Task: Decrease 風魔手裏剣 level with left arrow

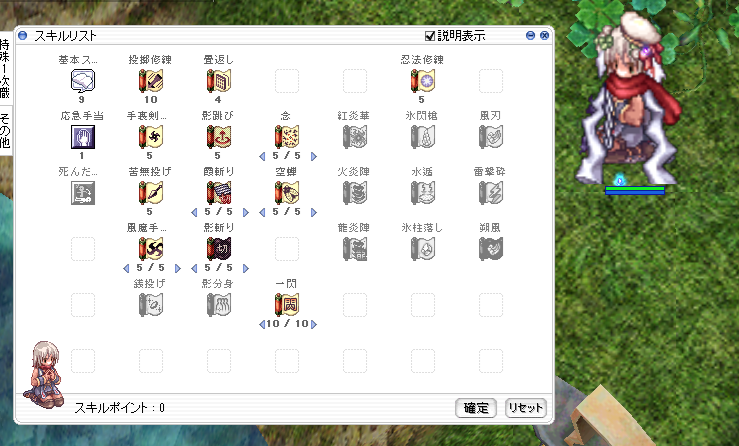Action: click(x=126, y=268)
